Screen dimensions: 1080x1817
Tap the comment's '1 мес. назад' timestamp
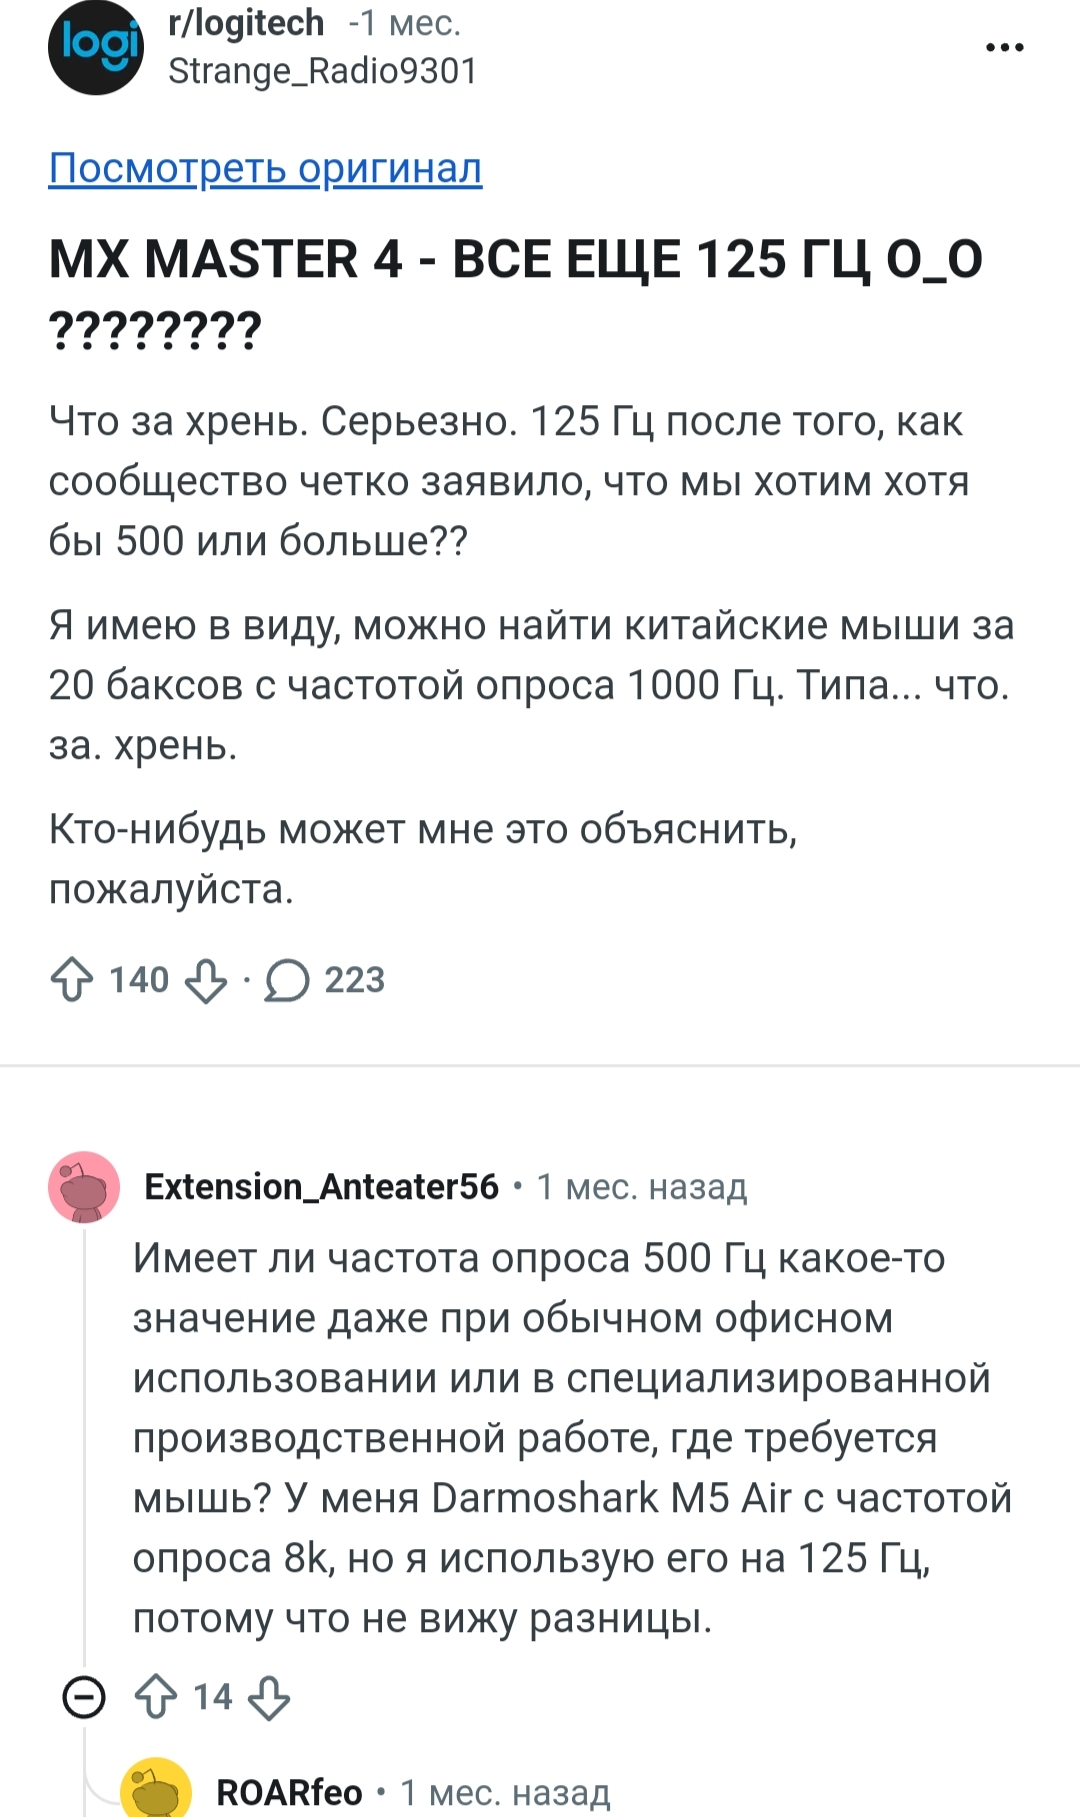[641, 1187]
